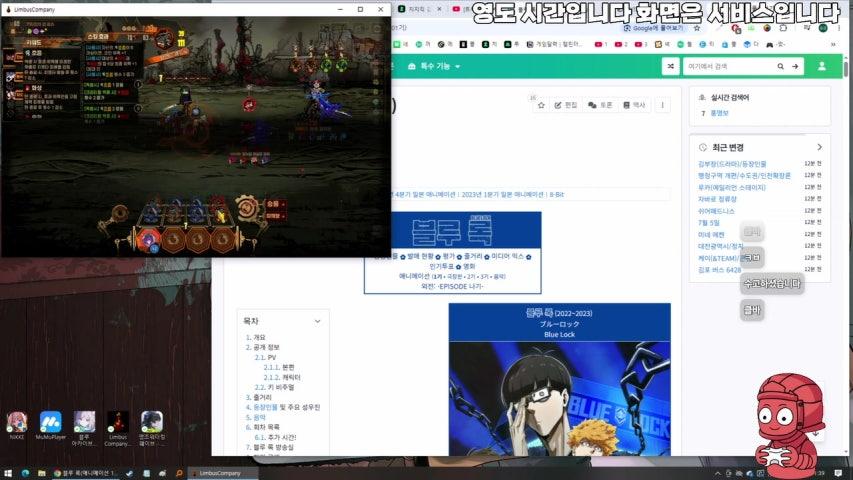Viewport: 853px width, 480px height.
Task: Click the 인기투표 link in Blue Lock box
Action: pos(441,267)
